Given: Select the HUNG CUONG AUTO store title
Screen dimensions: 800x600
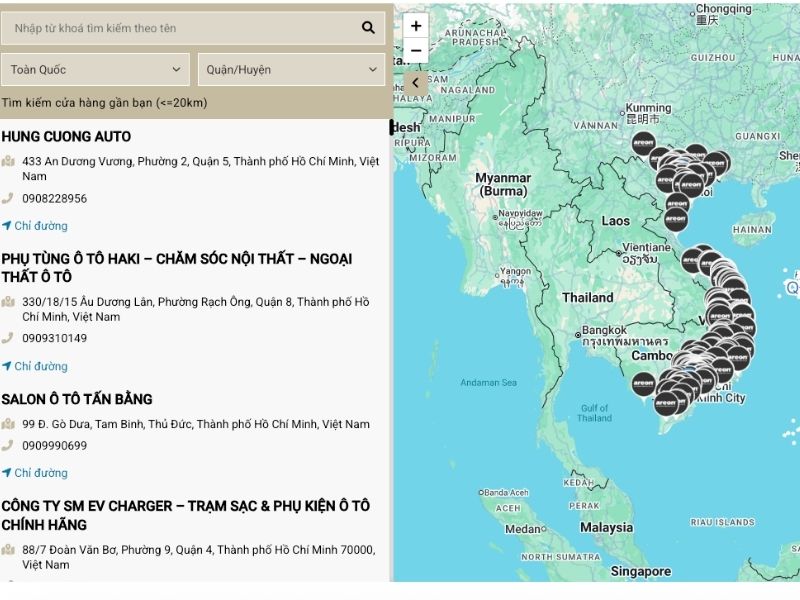Looking at the screenshot, I should point(66,136).
